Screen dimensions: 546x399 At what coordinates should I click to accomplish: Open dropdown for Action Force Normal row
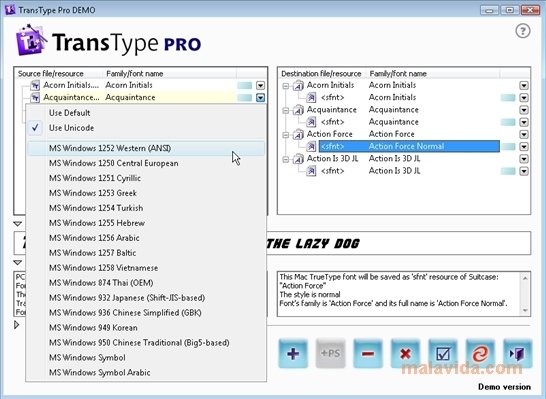pos(524,147)
